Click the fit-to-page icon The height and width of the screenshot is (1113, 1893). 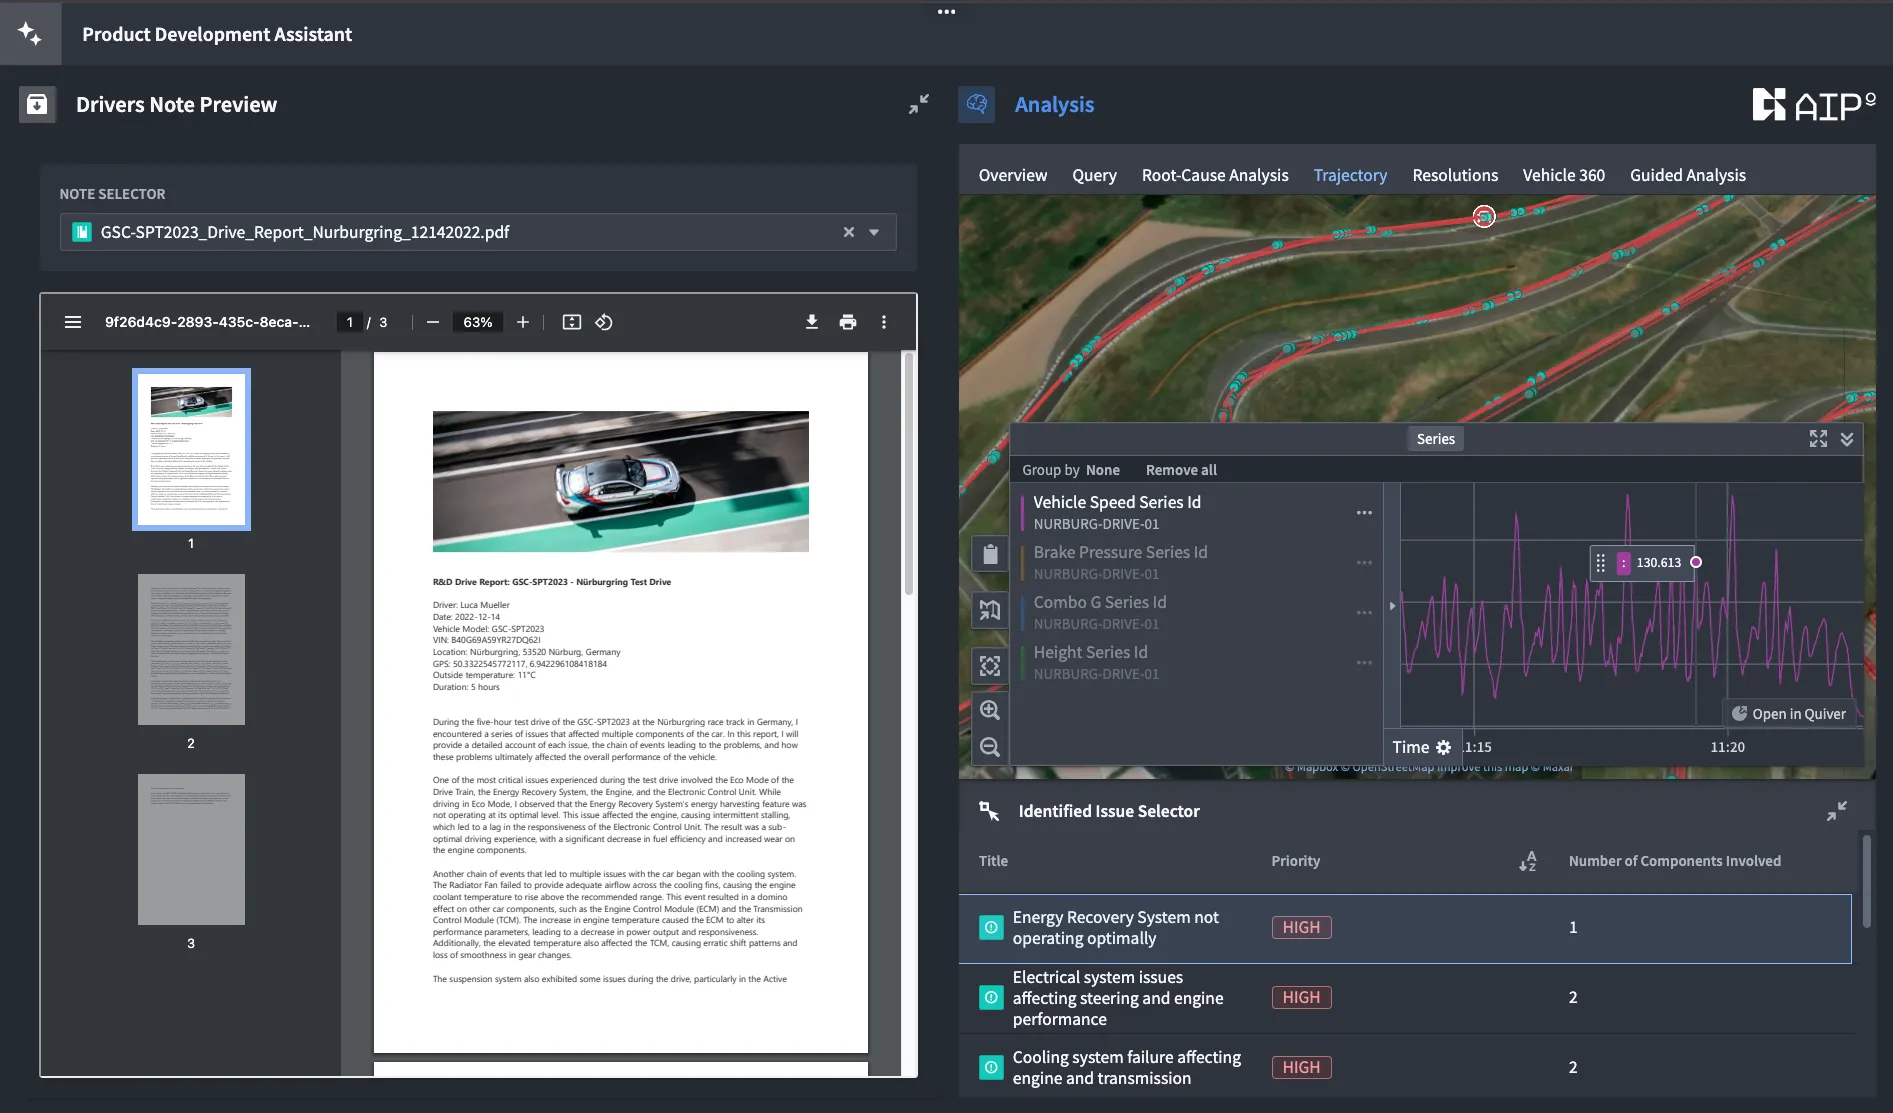coord(572,322)
